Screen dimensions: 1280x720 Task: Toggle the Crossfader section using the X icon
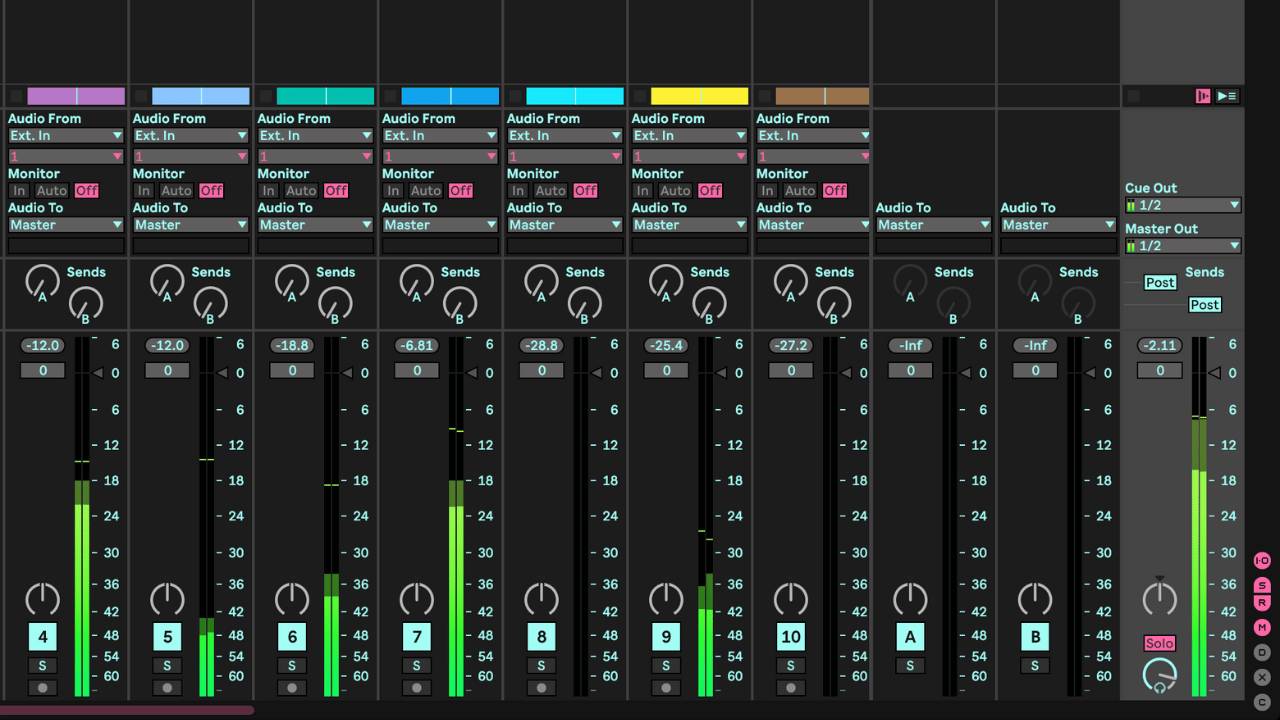point(1261,676)
